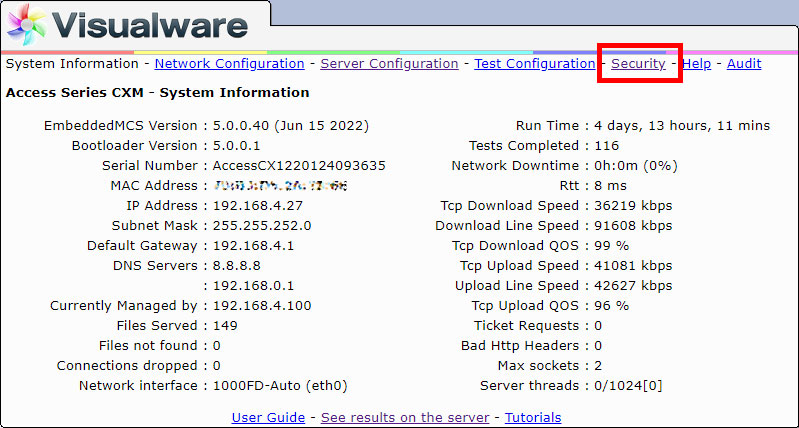Click the Visualware pinwheel logo
Image resolution: width=799 pixels, height=428 pixels.
click(26, 24)
